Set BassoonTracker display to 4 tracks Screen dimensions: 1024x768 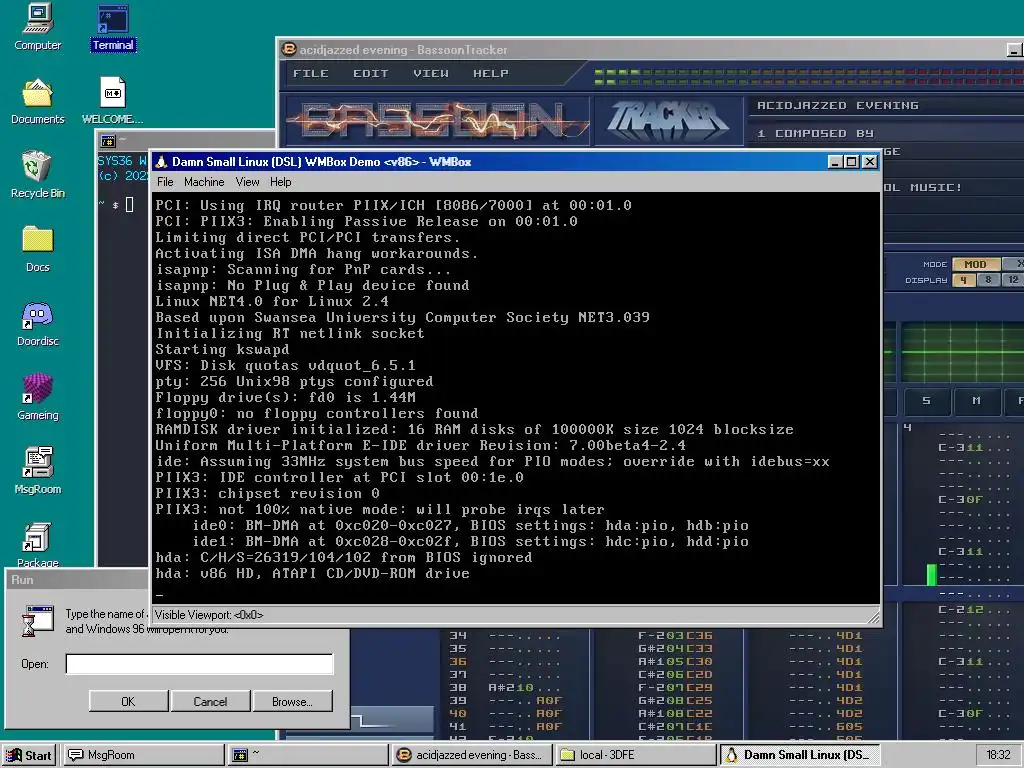[x=963, y=280]
